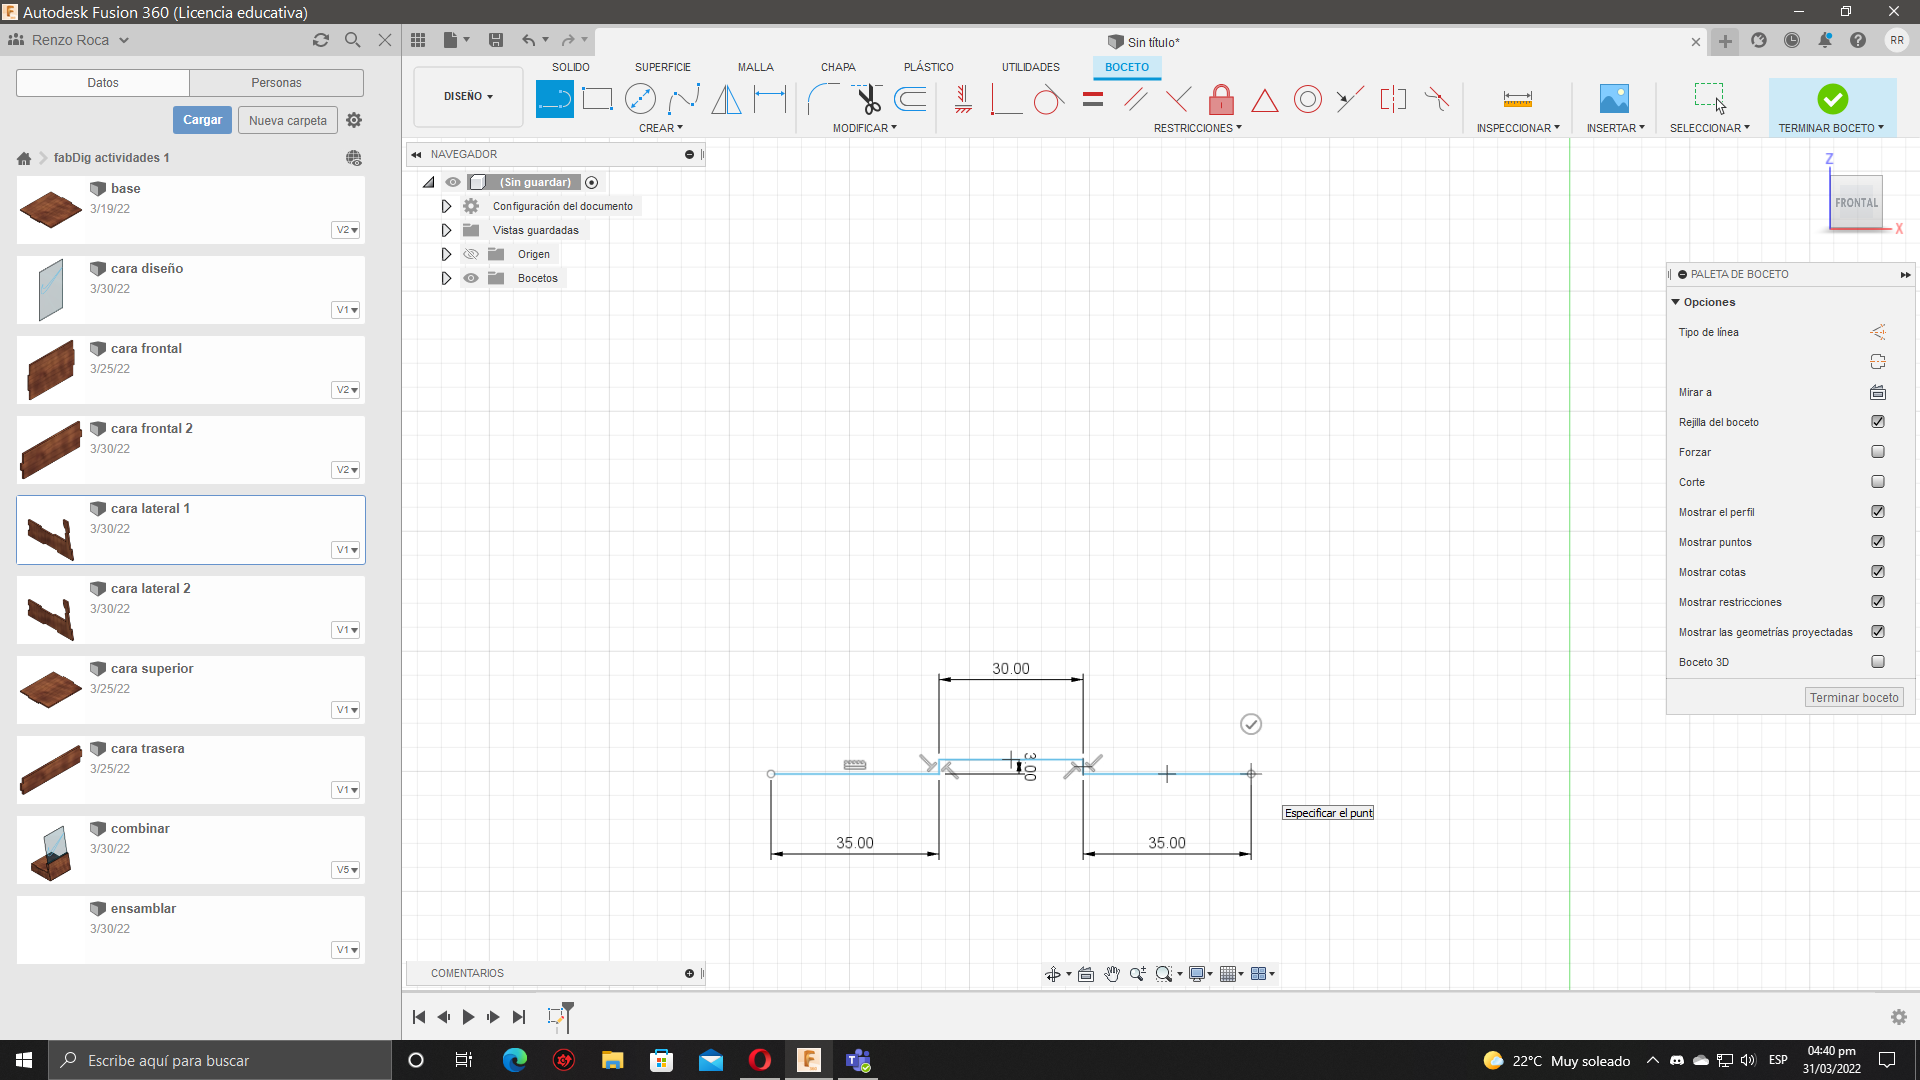Screen dimensions: 1920x1080
Task: Click the Insert image icon
Action: [1614, 99]
